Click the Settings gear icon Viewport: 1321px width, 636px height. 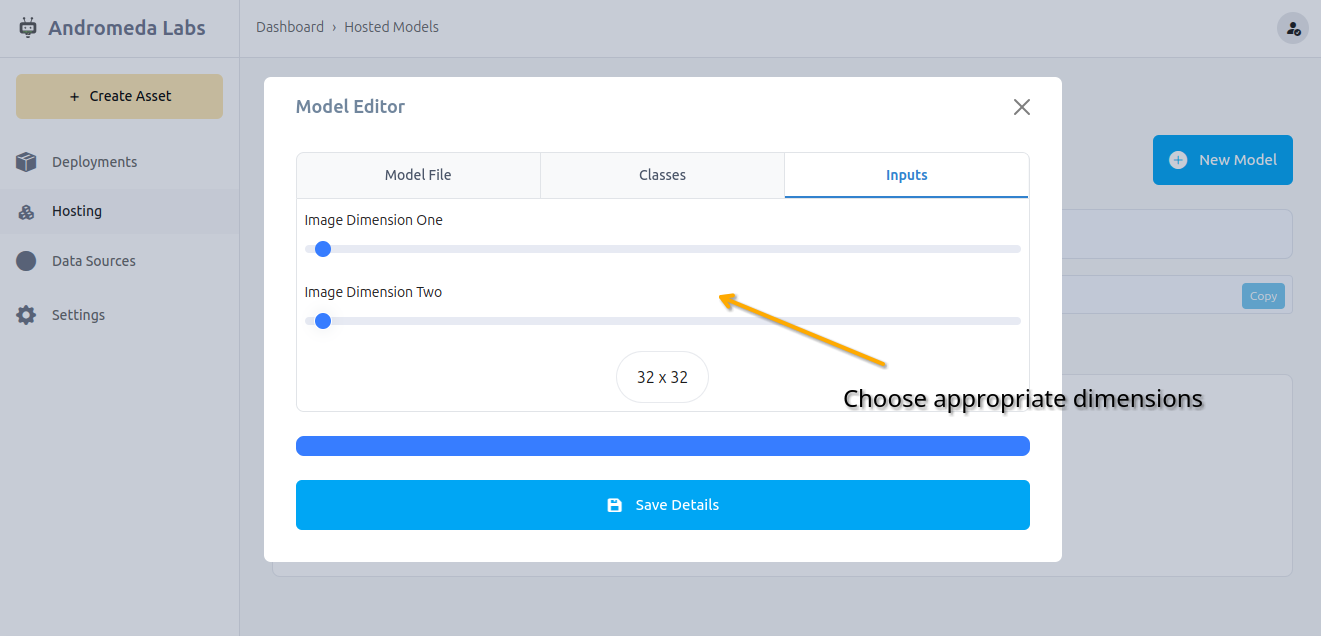pyautogui.click(x=26, y=315)
